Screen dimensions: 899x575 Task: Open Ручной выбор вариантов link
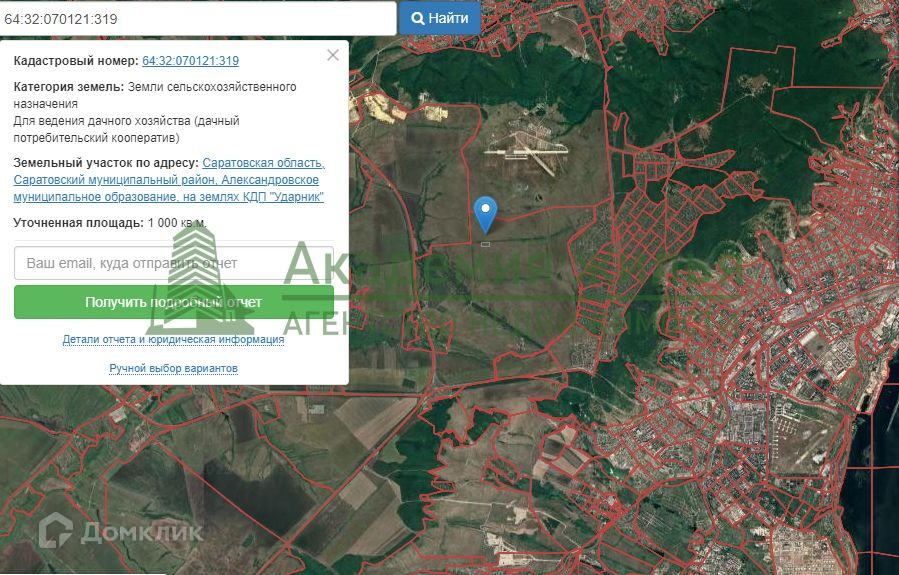(x=173, y=368)
